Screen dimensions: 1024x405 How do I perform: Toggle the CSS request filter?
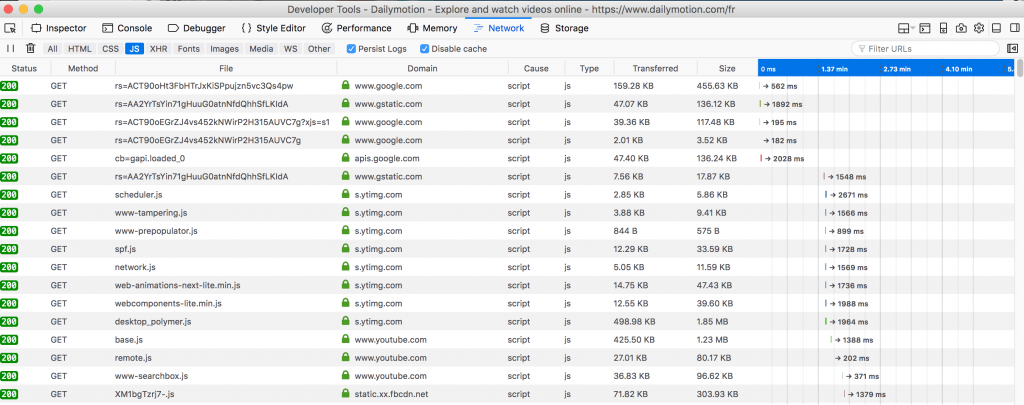pos(110,49)
